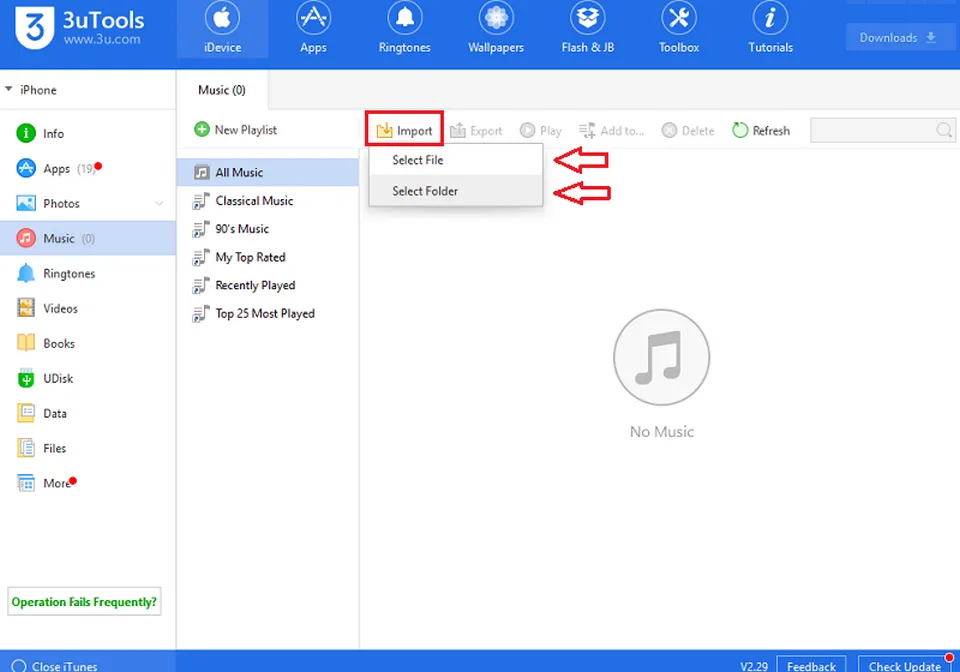Switch to the Apps section in top navigation
The width and height of the screenshot is (960, 672).
pos(313,27)
